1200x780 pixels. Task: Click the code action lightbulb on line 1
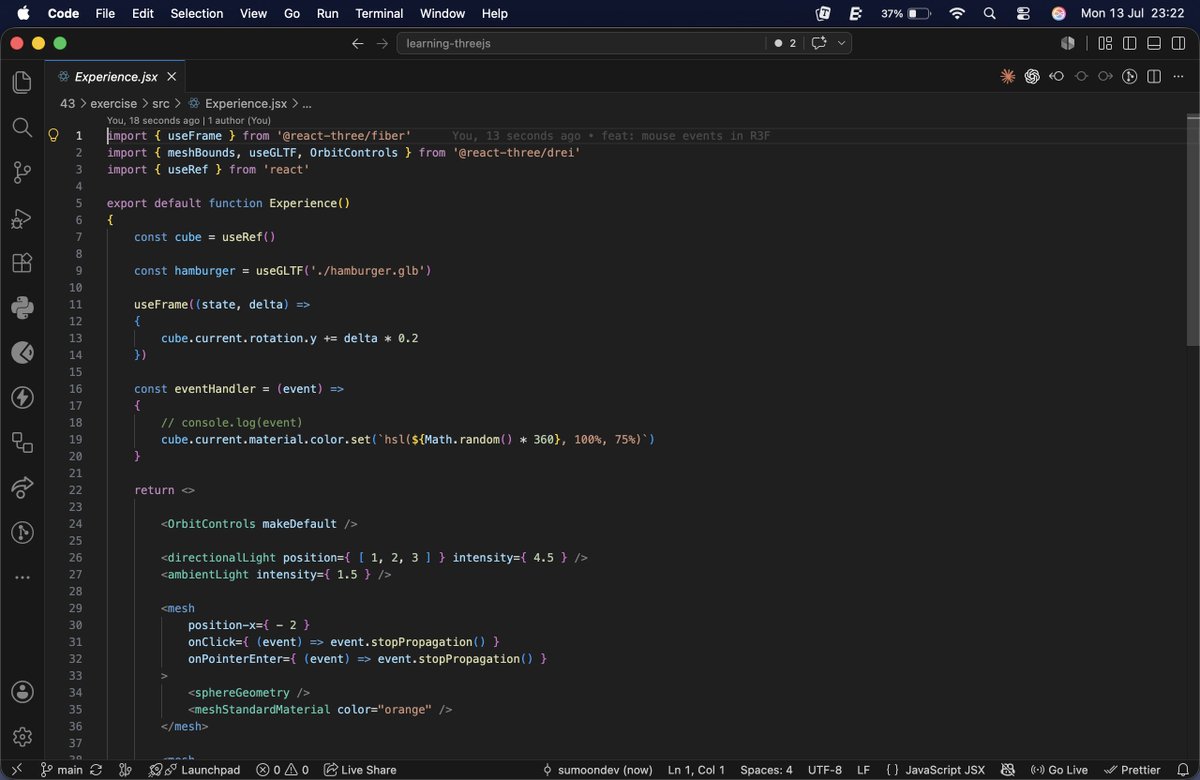[x=54, y=135]
